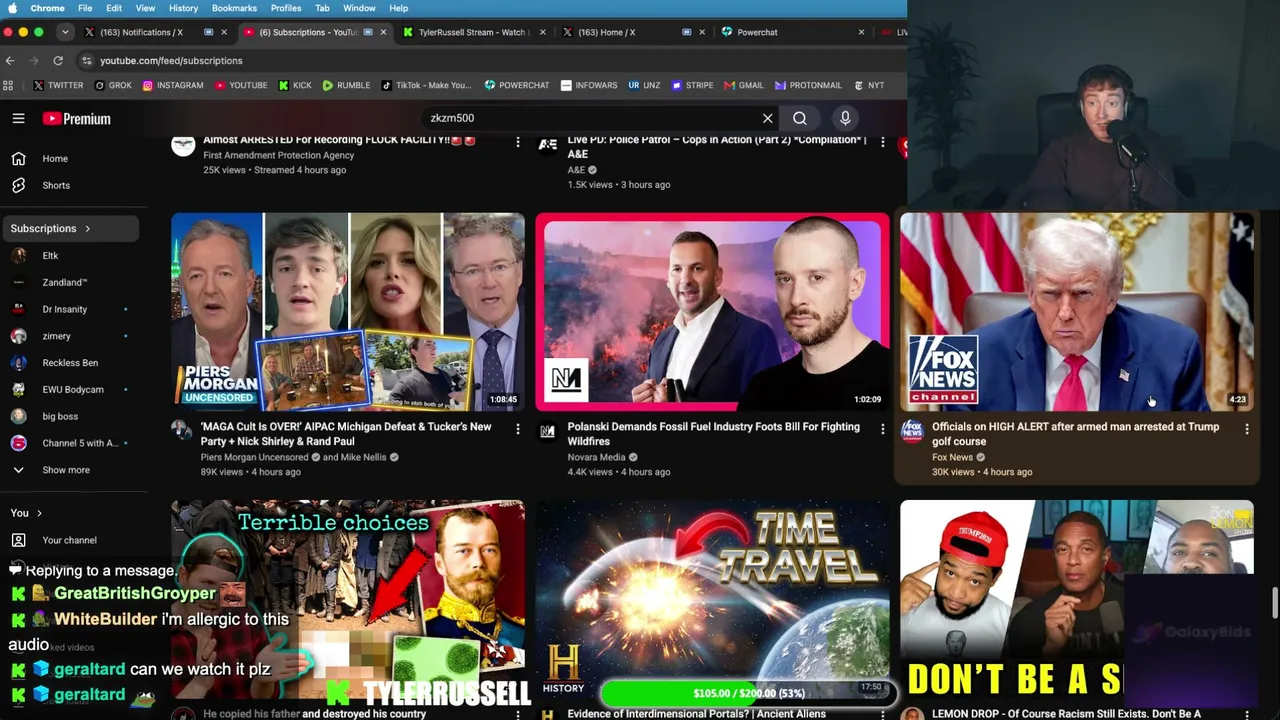Screen dimensions: 1280x720
Task: Open the History menu
Action: click(183, 8)
